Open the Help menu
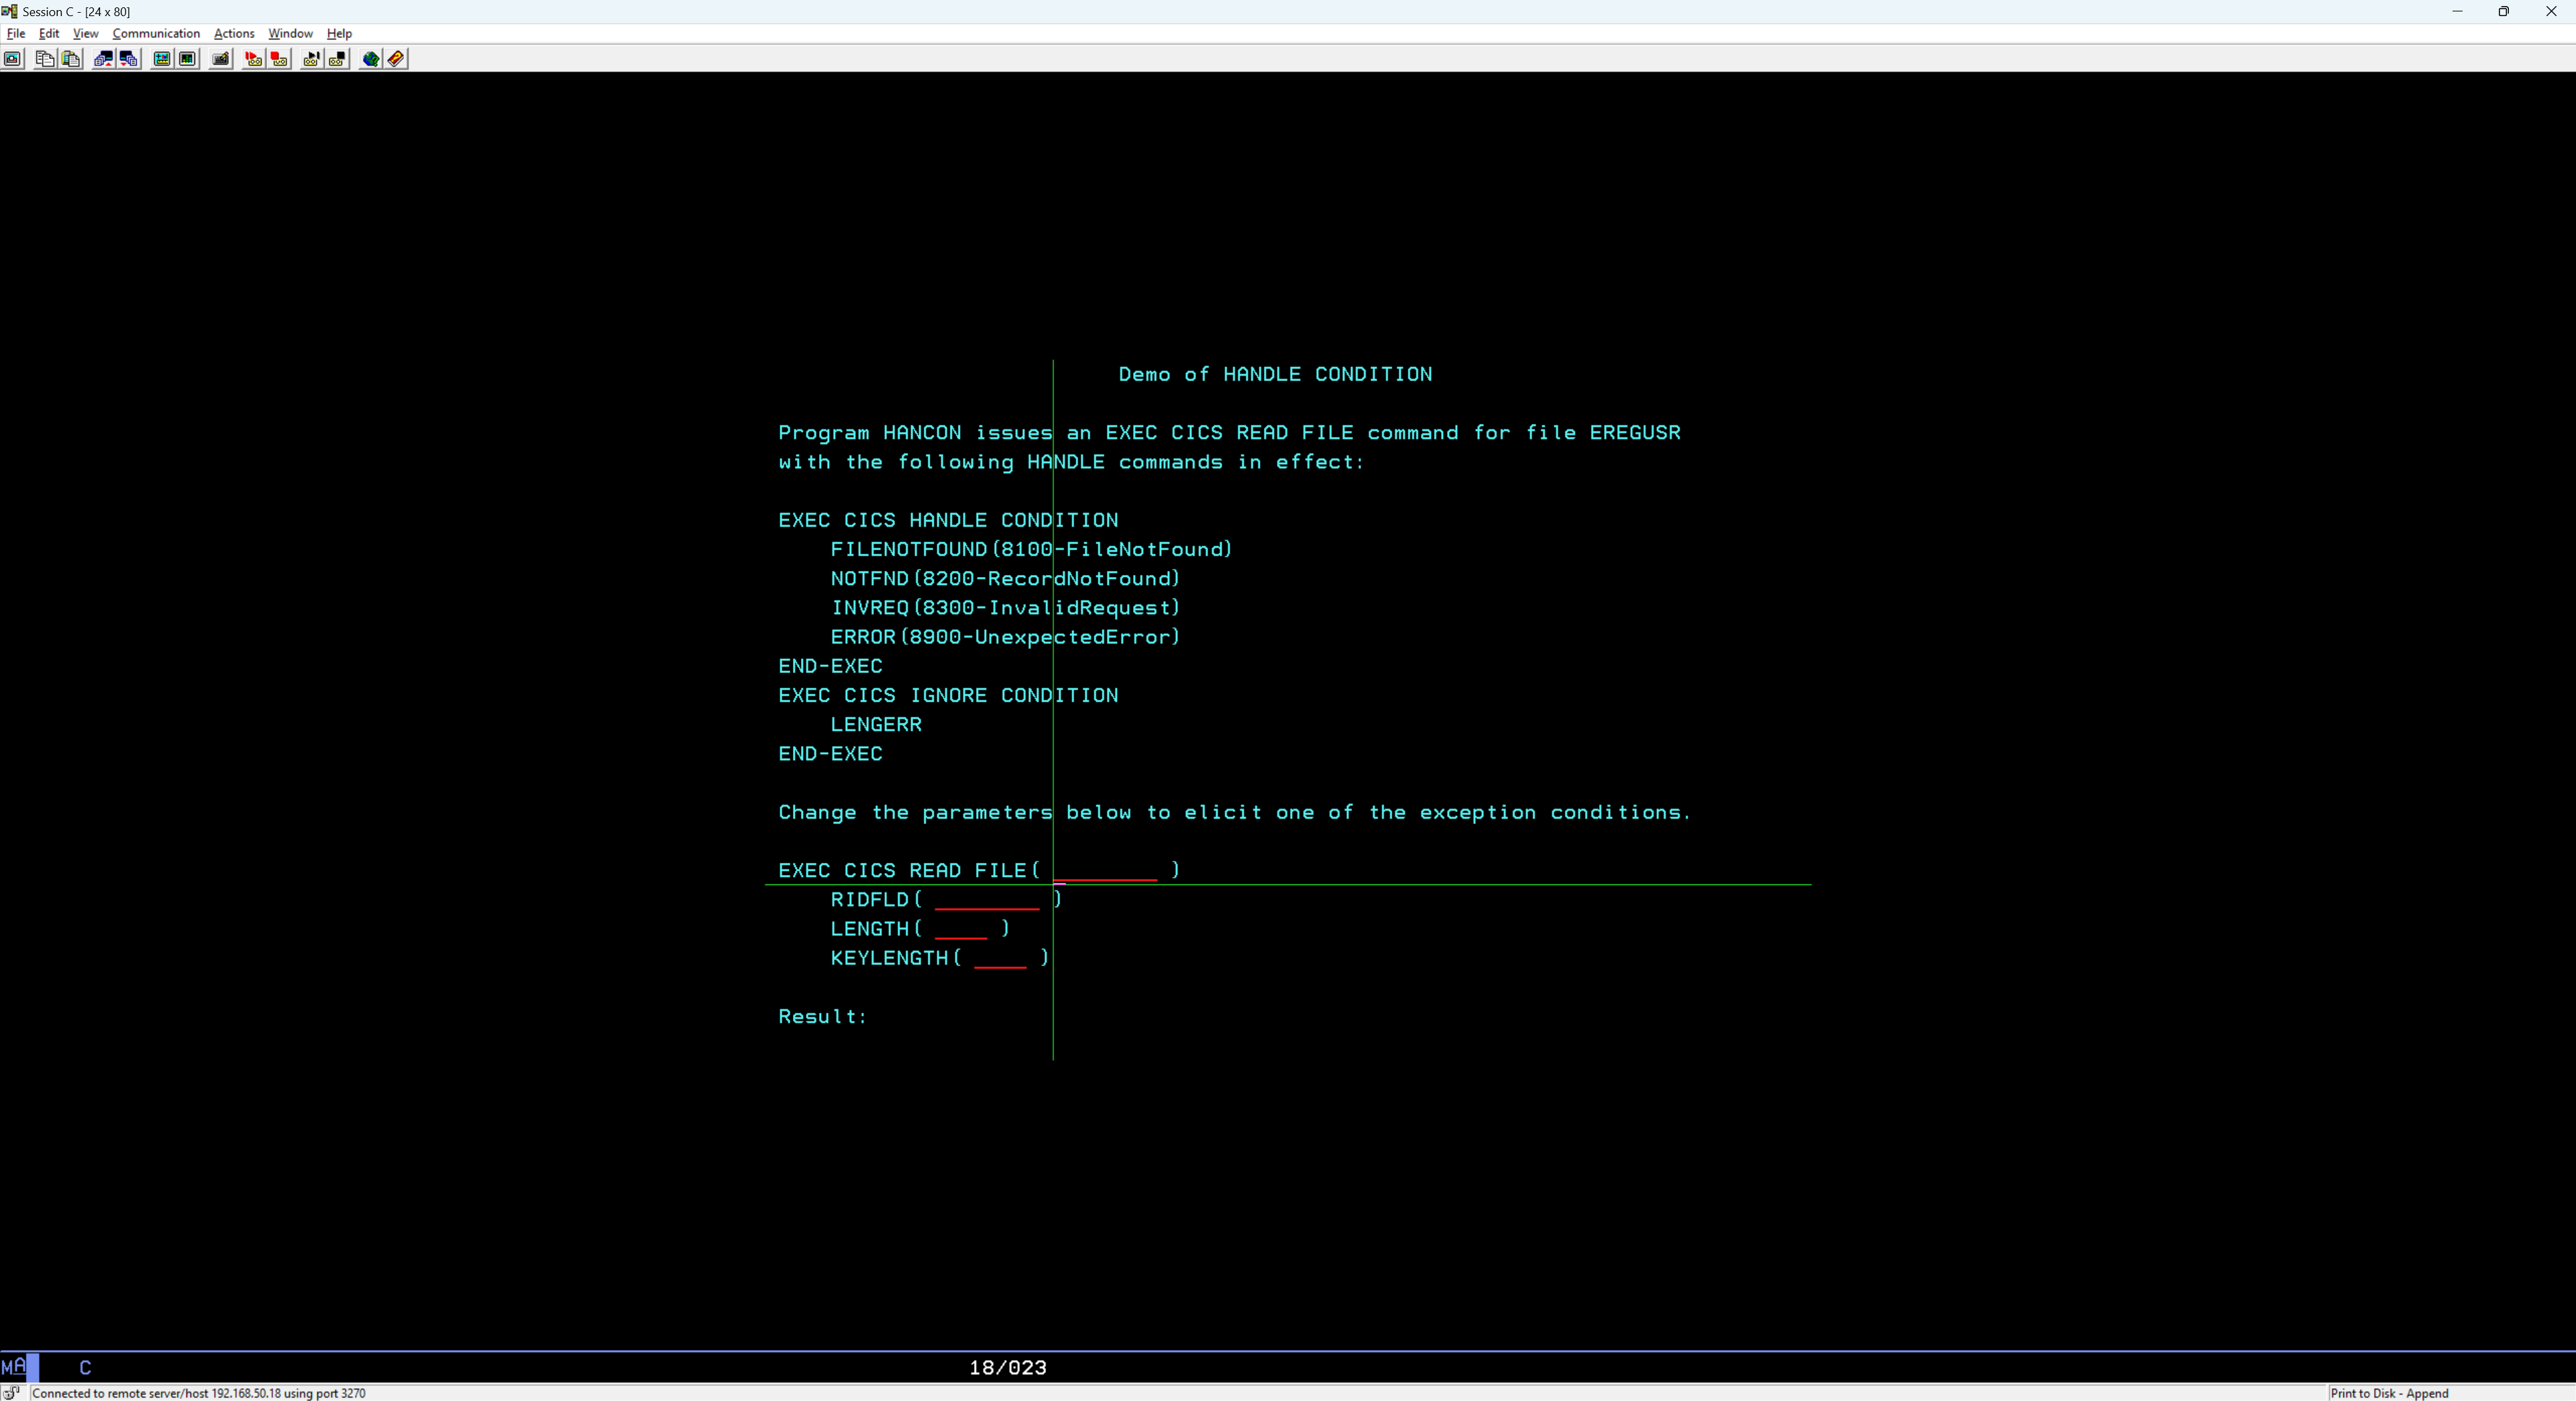 (339, 33)
